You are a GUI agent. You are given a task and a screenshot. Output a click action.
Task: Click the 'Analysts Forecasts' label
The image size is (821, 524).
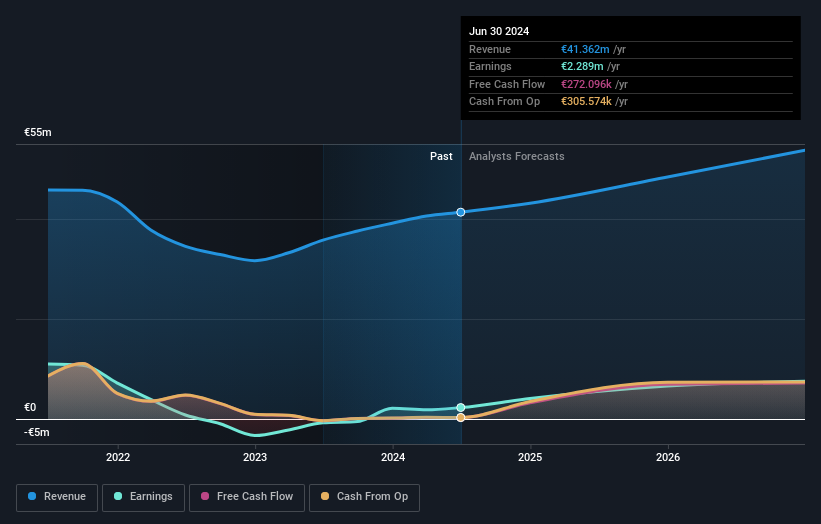click(x=517, y=156)
